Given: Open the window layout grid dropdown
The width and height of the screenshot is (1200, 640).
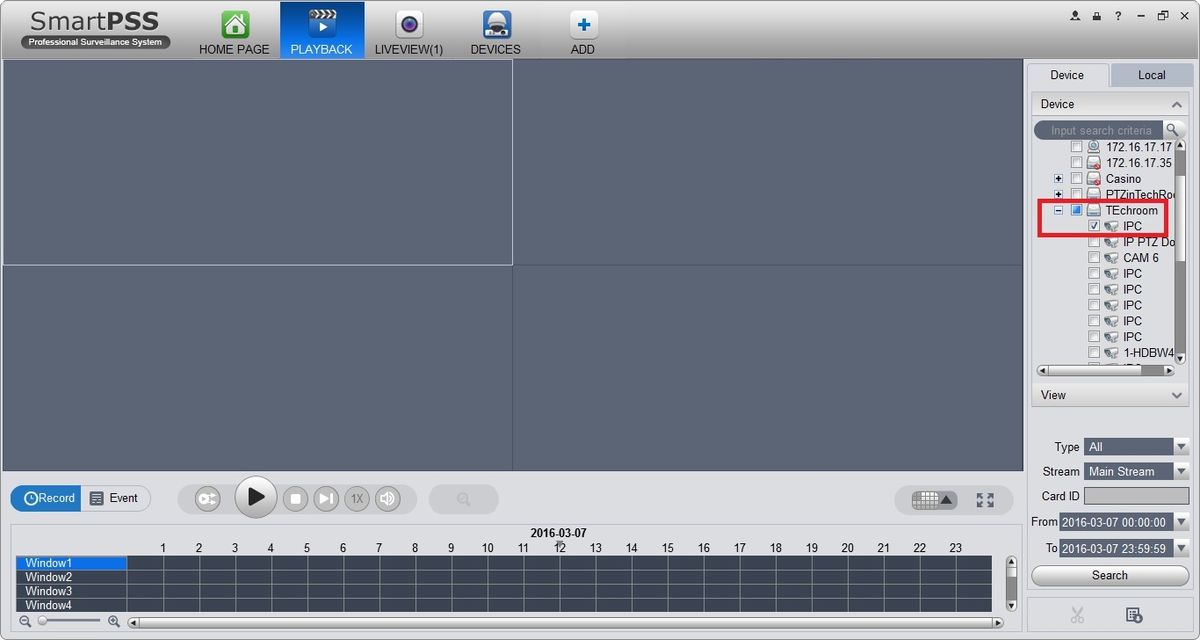Looking at the screenshot, I should 934,499.
